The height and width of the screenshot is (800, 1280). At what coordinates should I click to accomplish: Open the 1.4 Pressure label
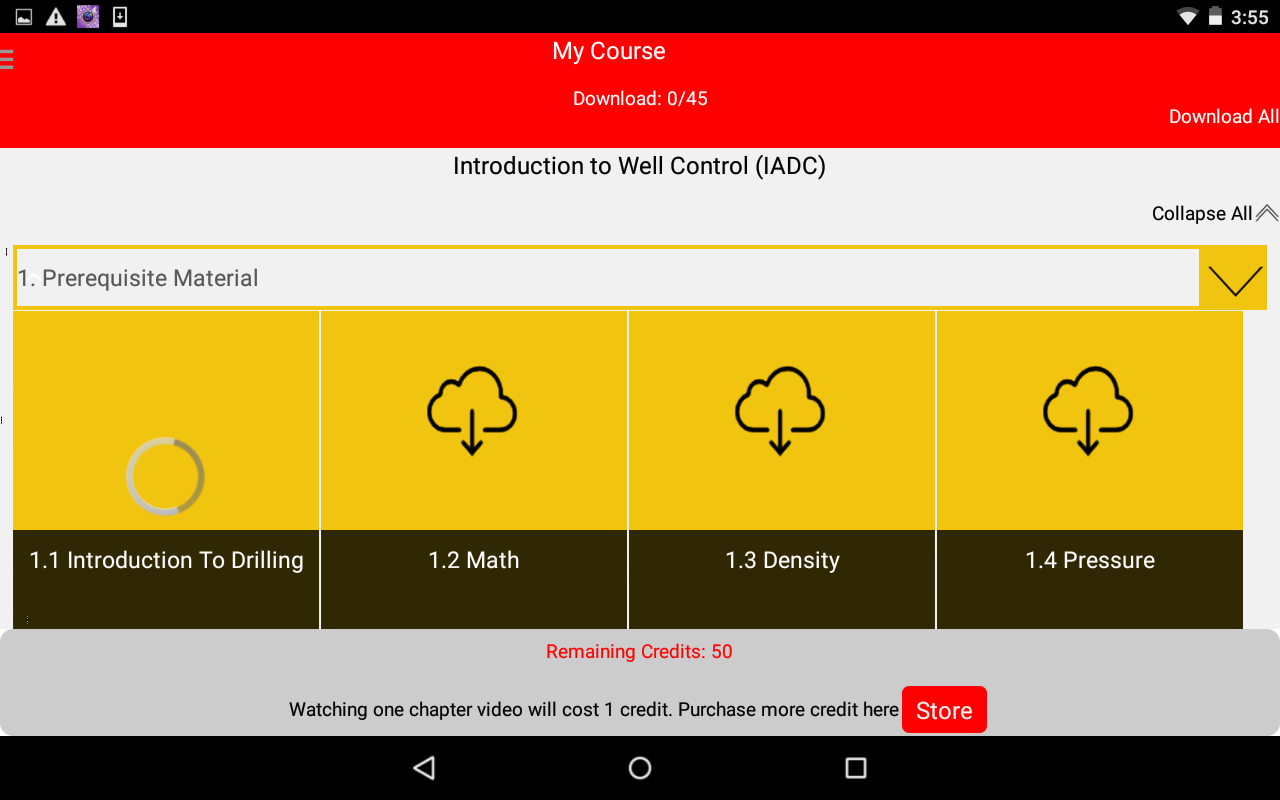pyautogui.click(x=1090, y=560)
